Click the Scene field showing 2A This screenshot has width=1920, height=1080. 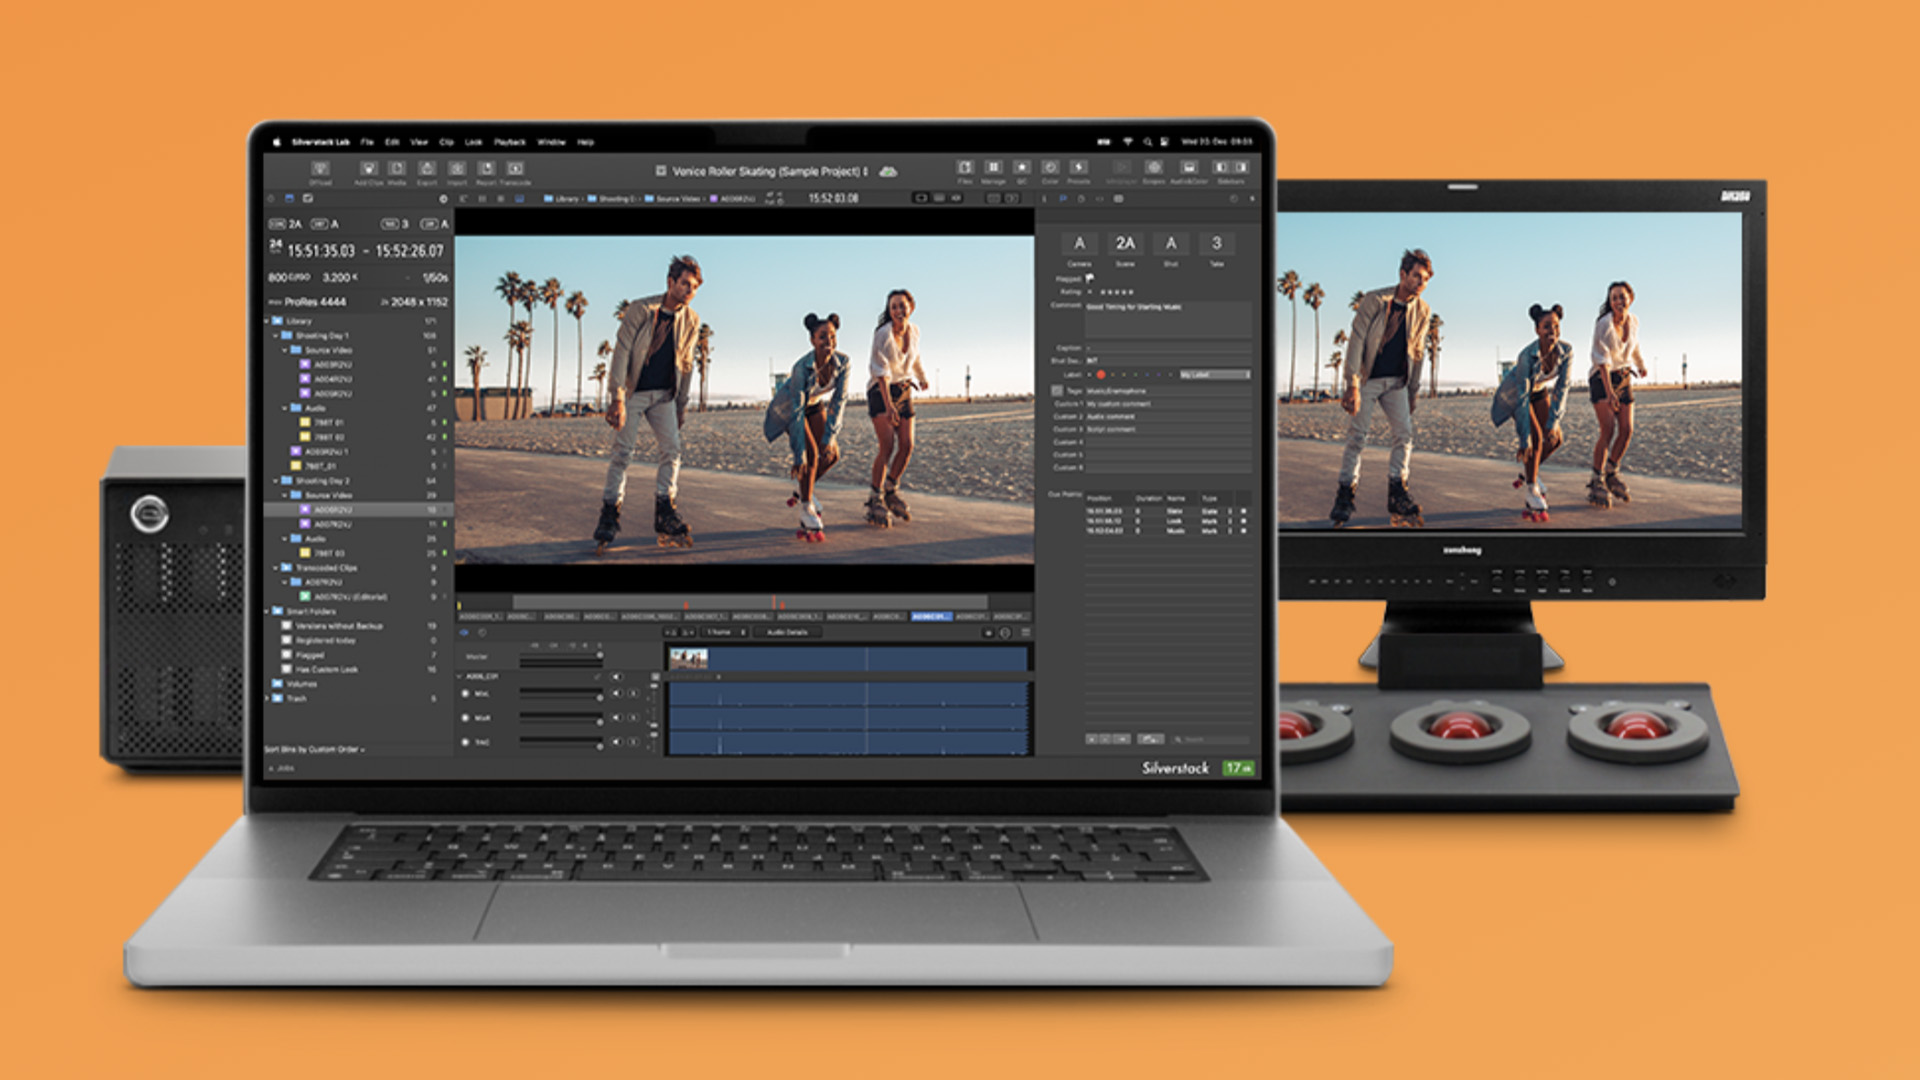click(x=1125, y=243)
